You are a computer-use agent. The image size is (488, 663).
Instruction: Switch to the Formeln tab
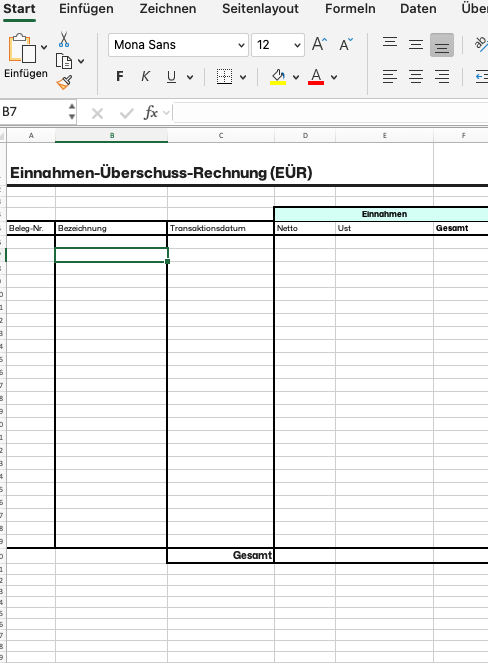click(350, 8)
